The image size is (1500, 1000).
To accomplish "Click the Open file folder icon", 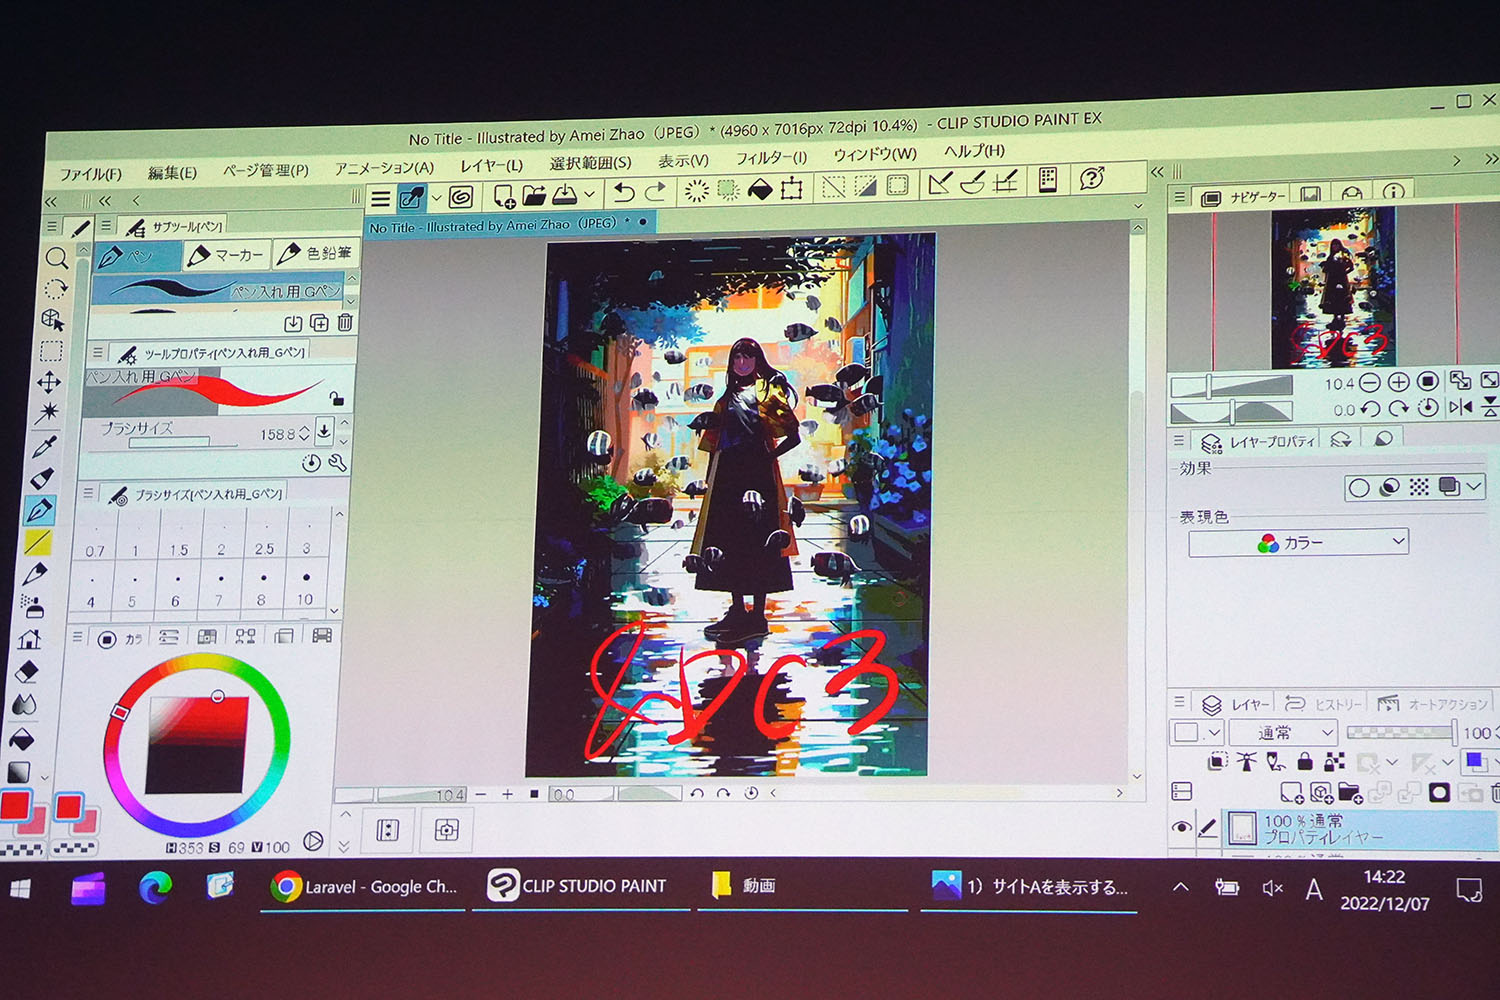I will pos(534,194).
